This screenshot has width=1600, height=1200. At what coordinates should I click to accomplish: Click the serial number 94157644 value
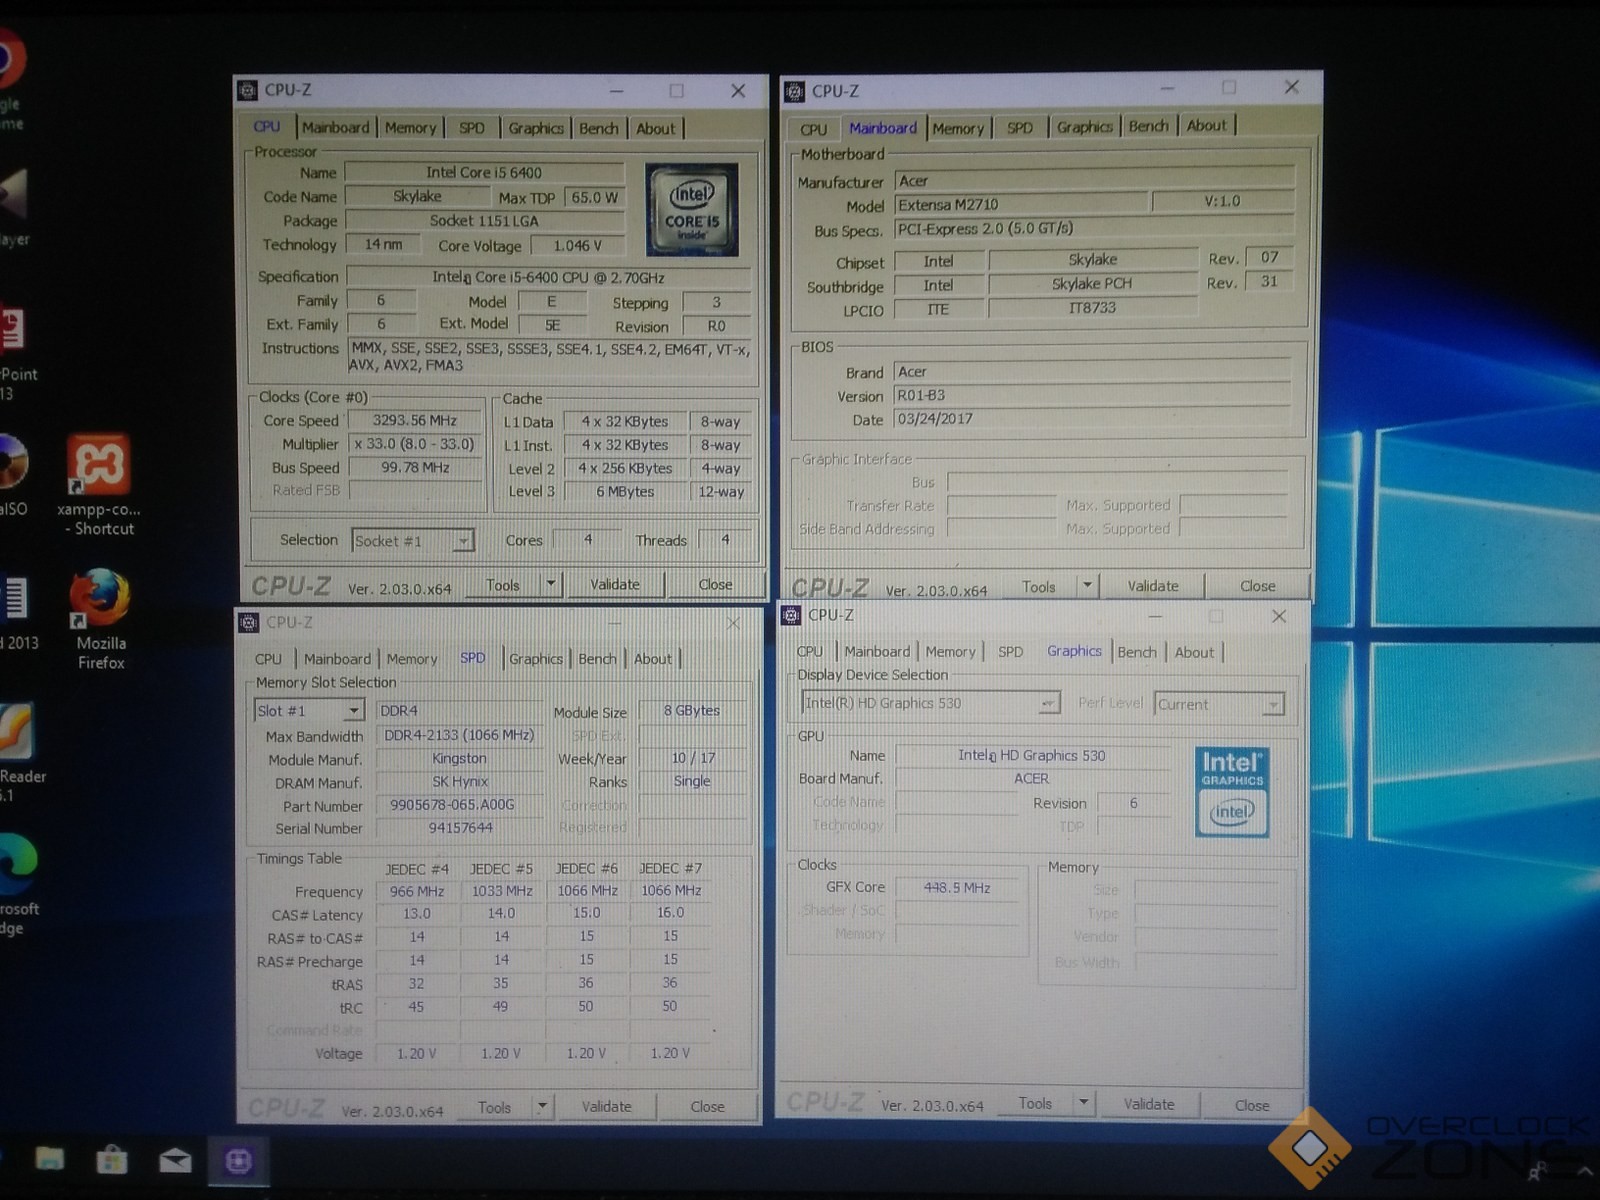(x=460, y=828)
